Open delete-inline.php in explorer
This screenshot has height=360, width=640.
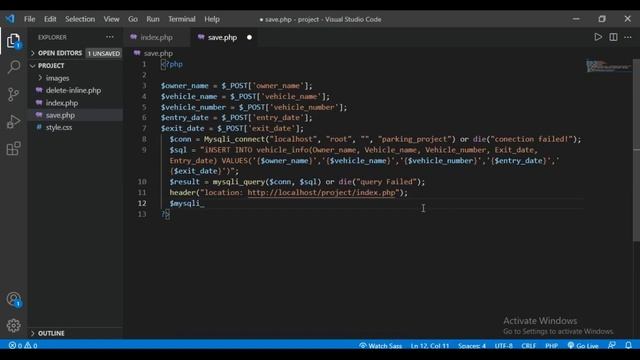point(73,90)
